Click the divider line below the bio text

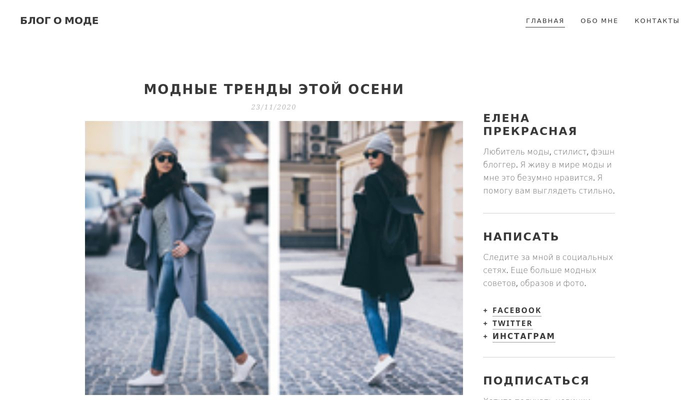click(549, 213)
